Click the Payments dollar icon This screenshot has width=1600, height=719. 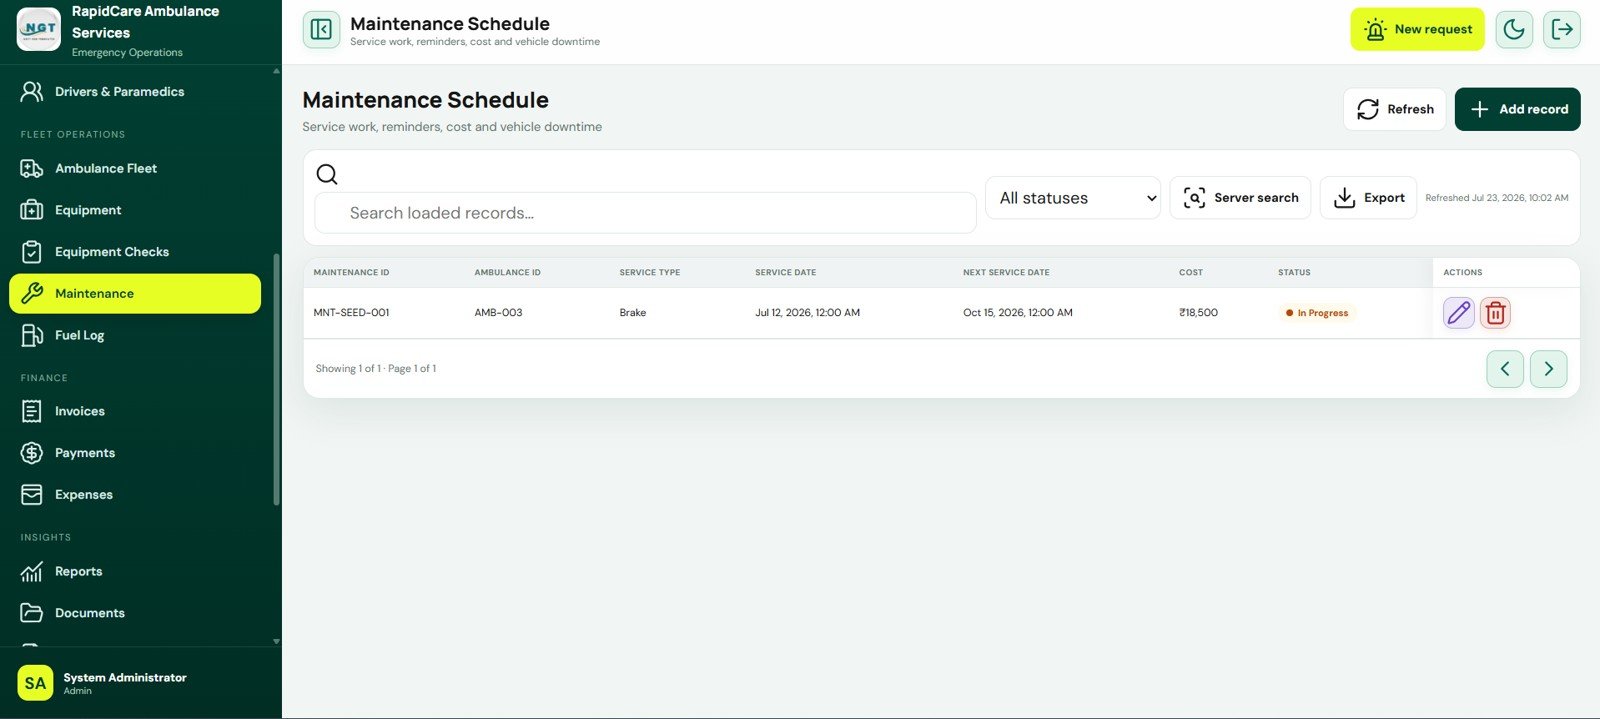tap(32, 453)
